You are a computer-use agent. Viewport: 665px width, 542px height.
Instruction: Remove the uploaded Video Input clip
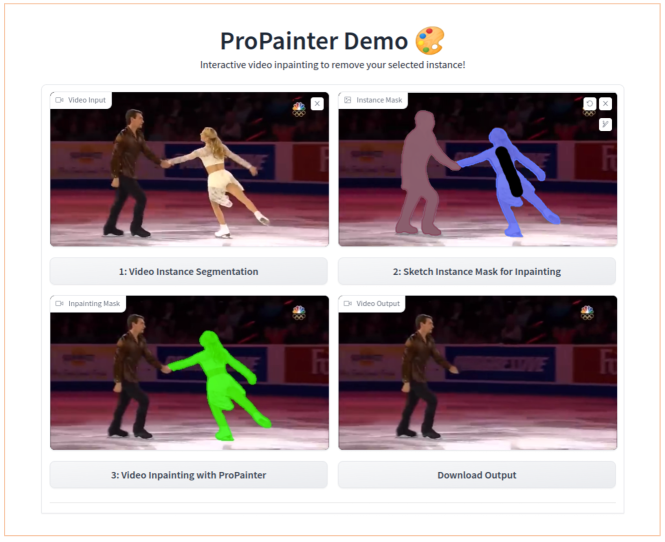(x=317, y=104)
